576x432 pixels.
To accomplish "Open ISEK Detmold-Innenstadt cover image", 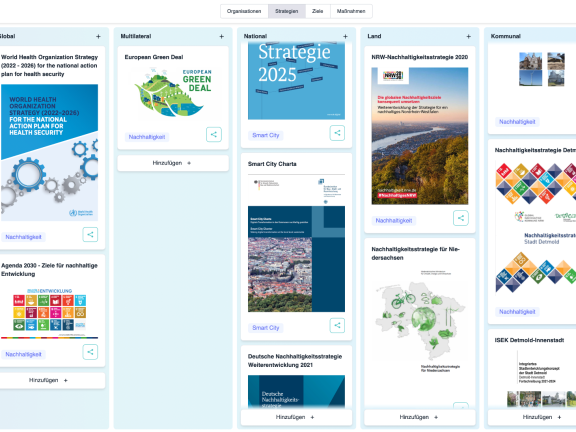I will tap(536, 378).
